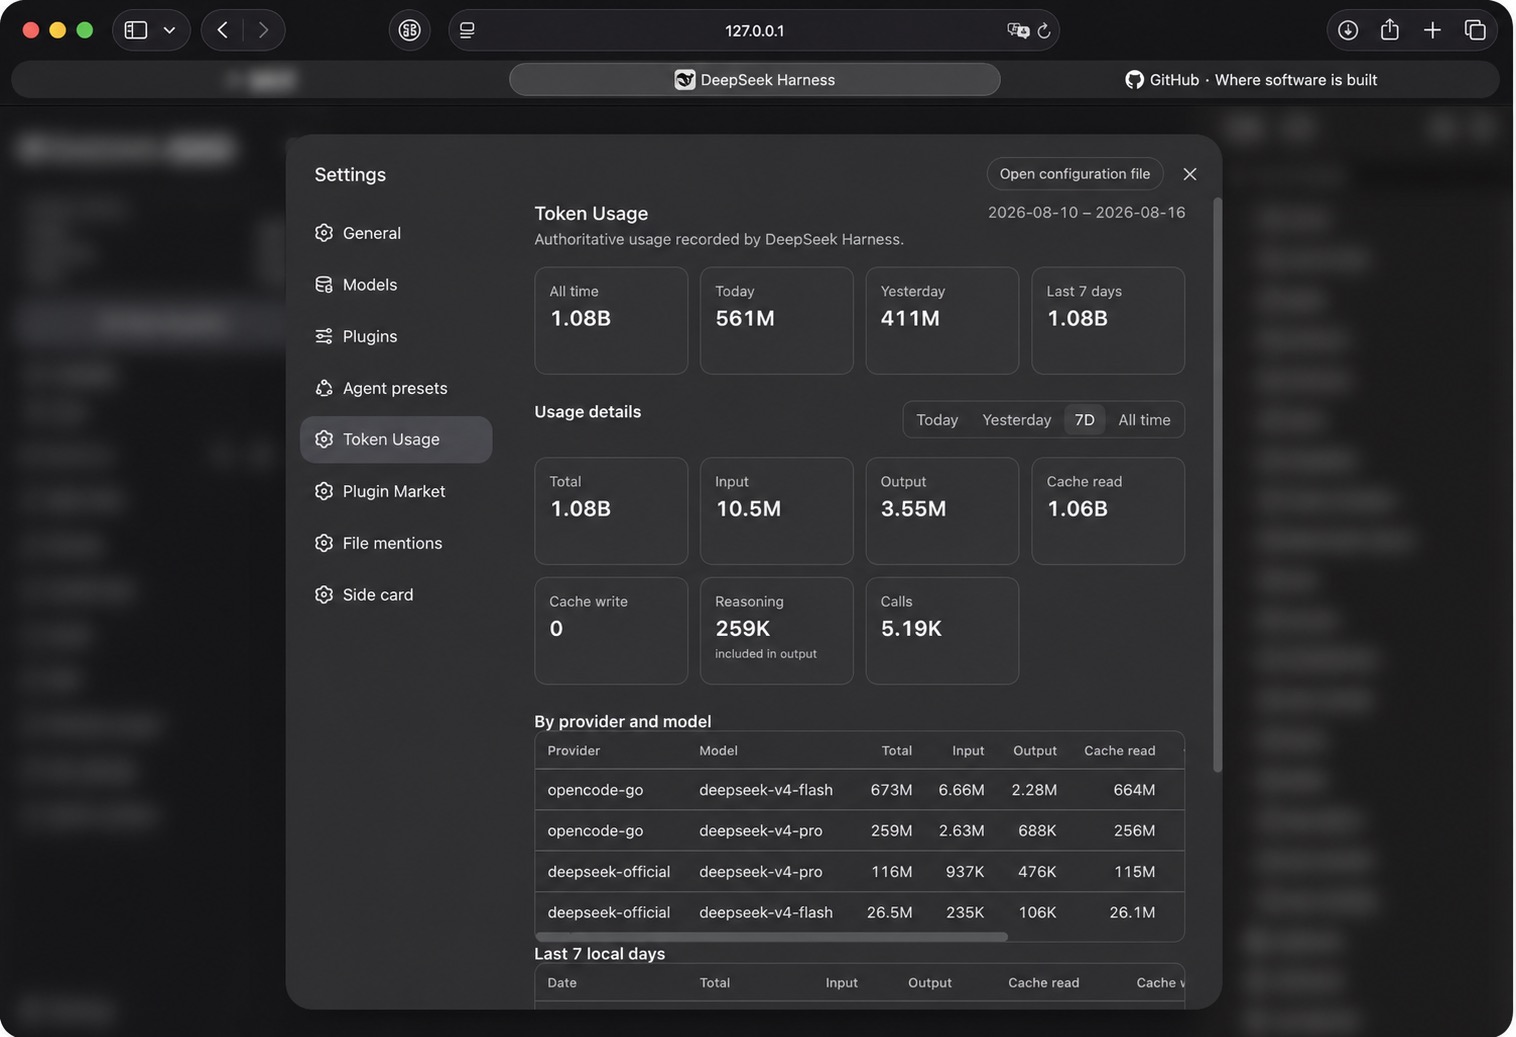Click the translate icon in address bar
Viewport: 1516px width, 1037px height.
1018,30
